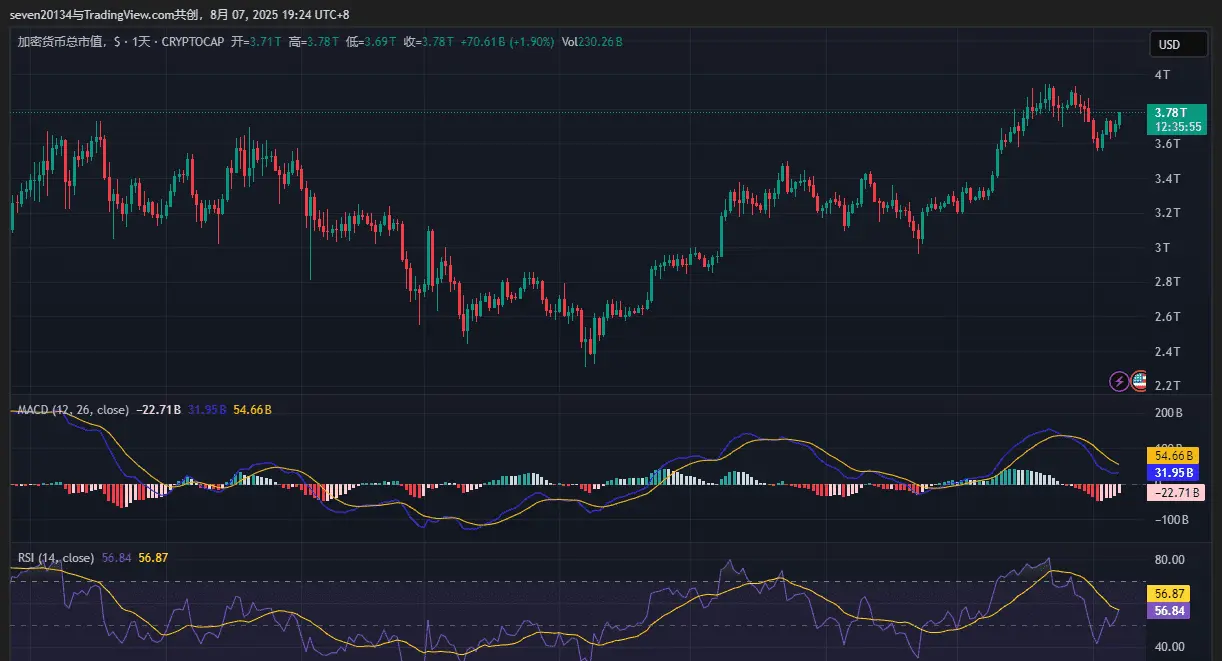Click the 80.00 label on RSI axis
1222x661 pixels.
coord(1169,560)
